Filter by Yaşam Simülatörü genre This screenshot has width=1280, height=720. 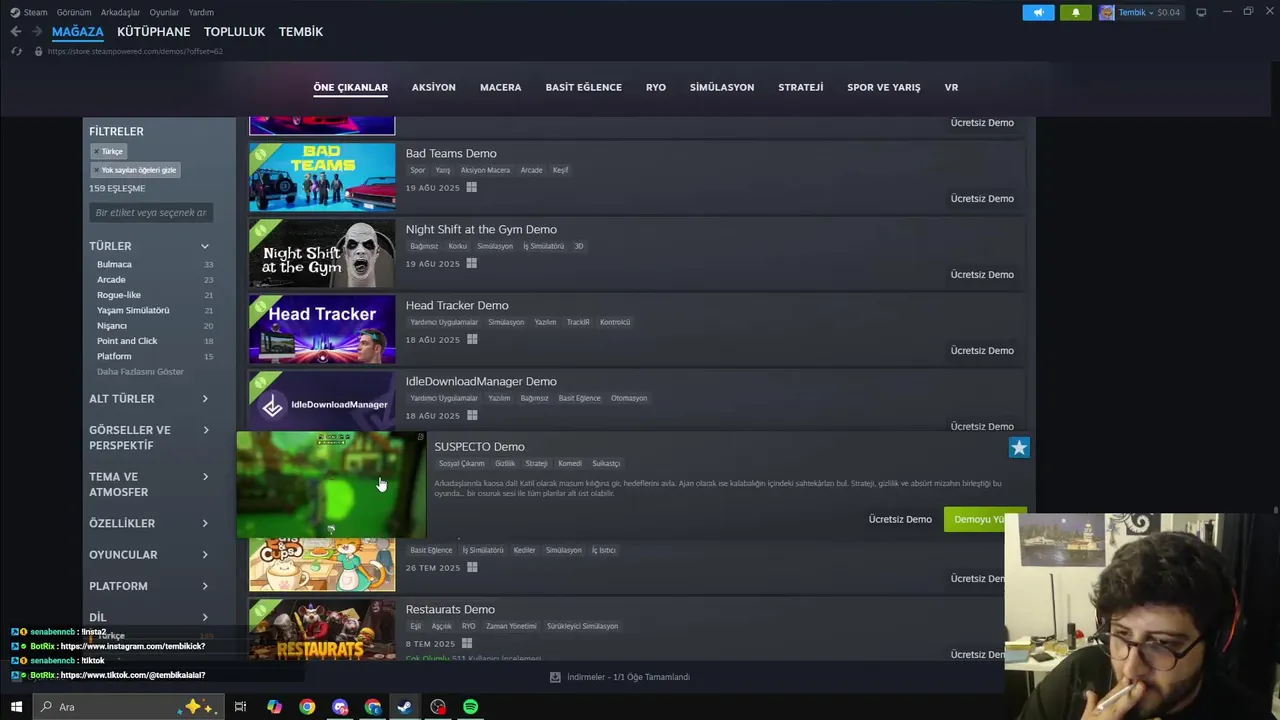tap(133, 310)
